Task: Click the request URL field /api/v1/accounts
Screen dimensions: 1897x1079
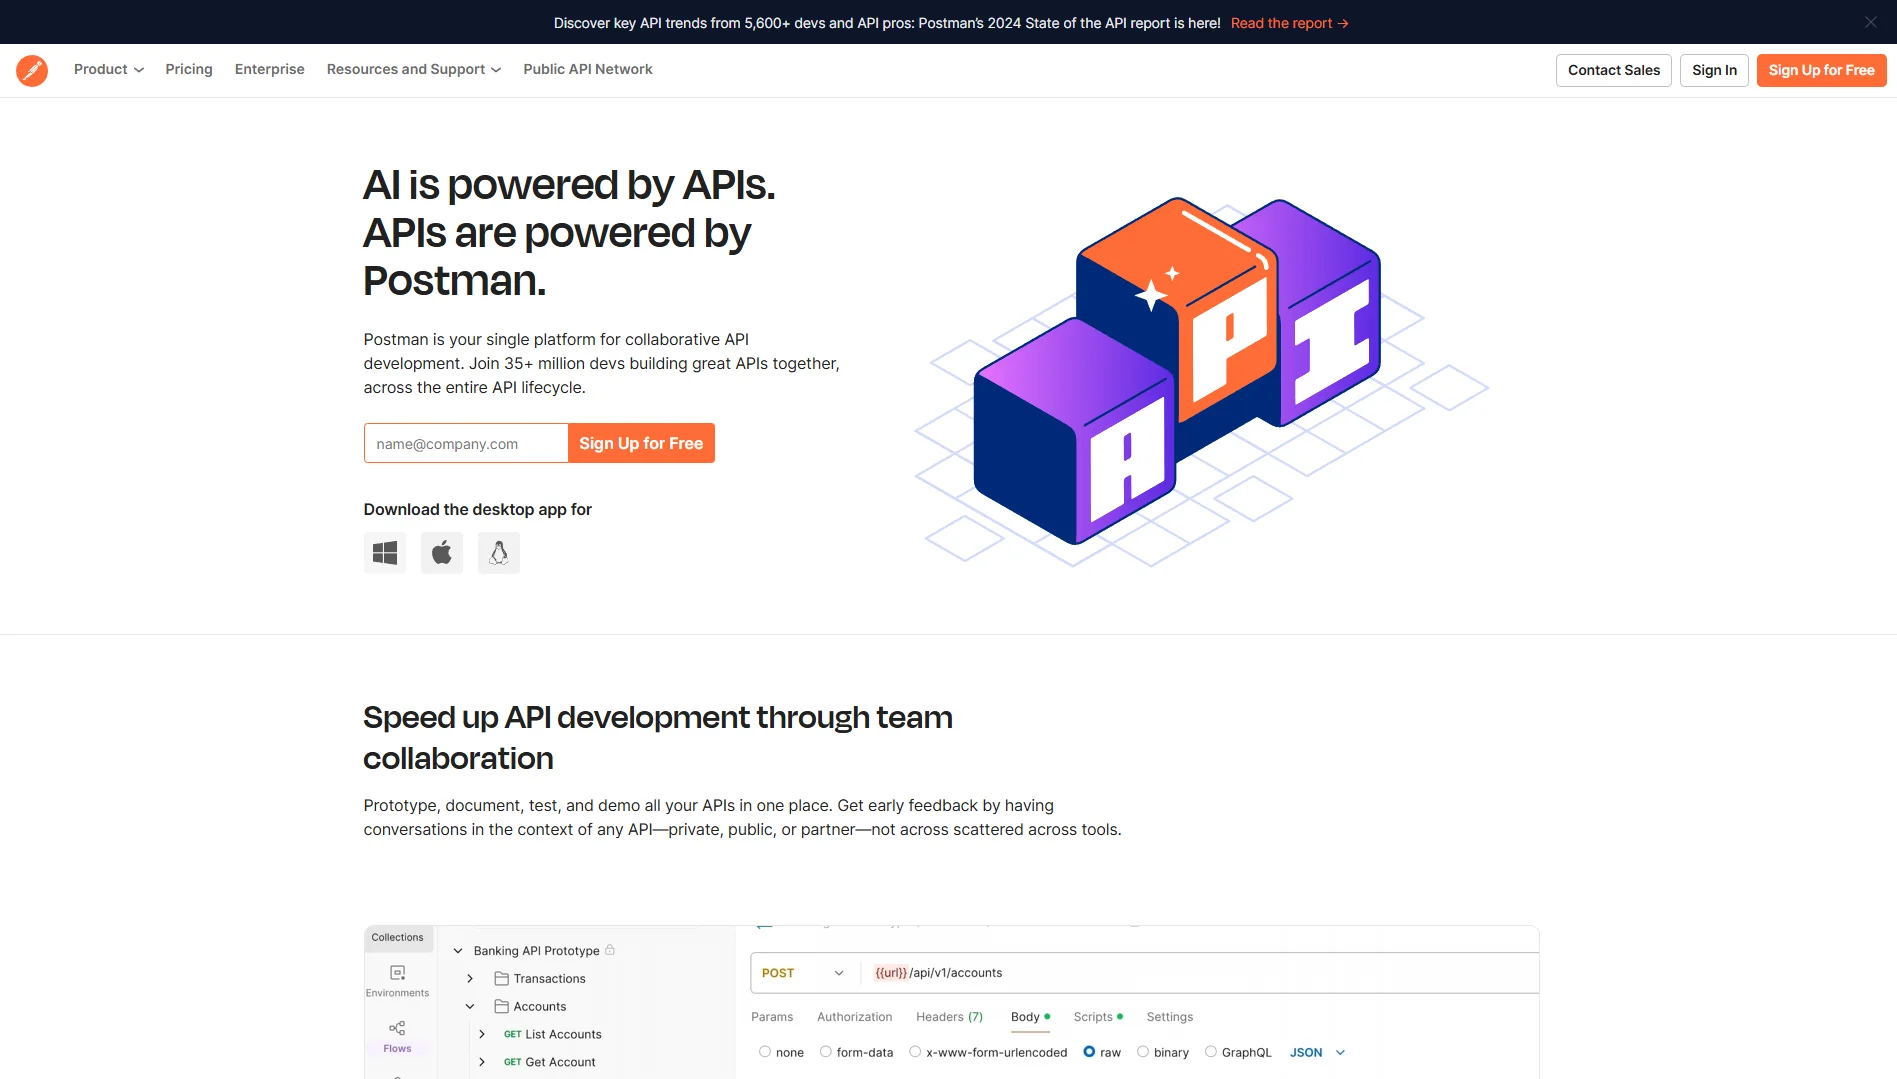Action: [x=1200, y=973]
